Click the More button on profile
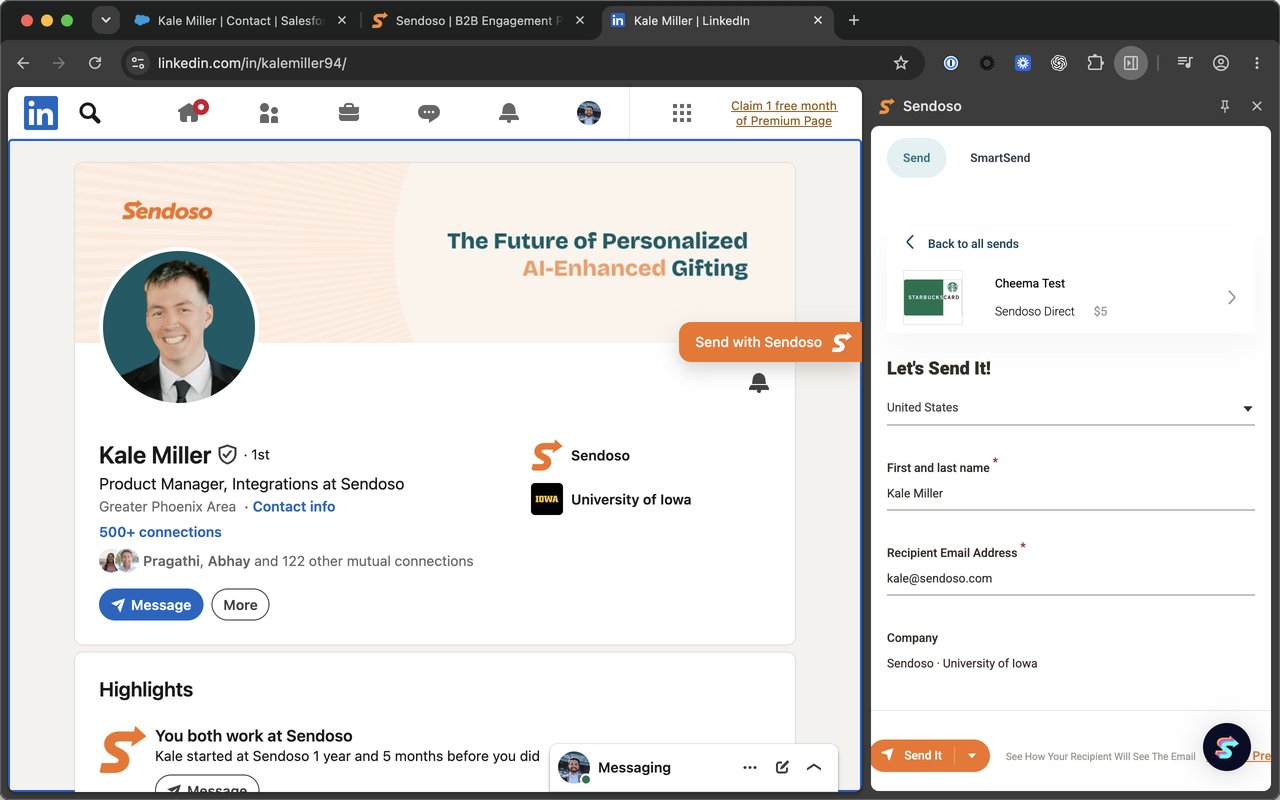This screenshot has height=800, width=1280. (x=240, y=605)
